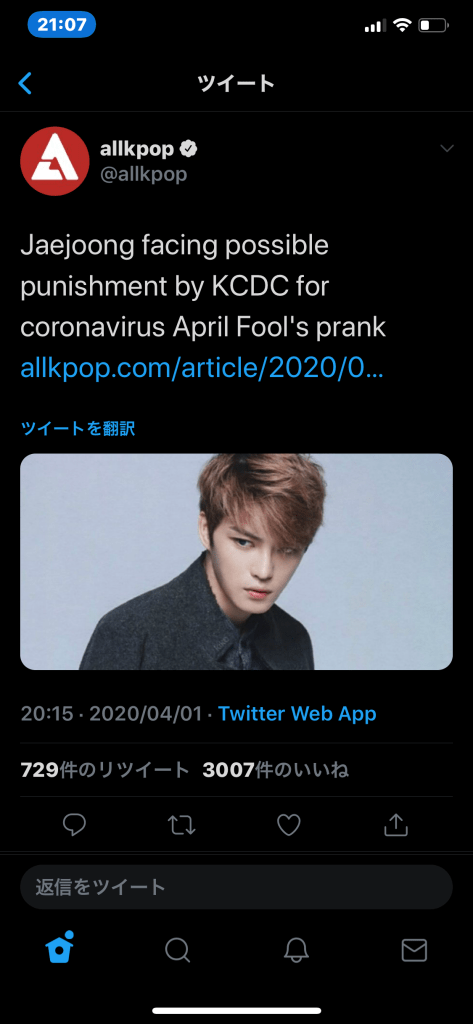
Task: Open the Notifications bell tab
Action: 296,950
